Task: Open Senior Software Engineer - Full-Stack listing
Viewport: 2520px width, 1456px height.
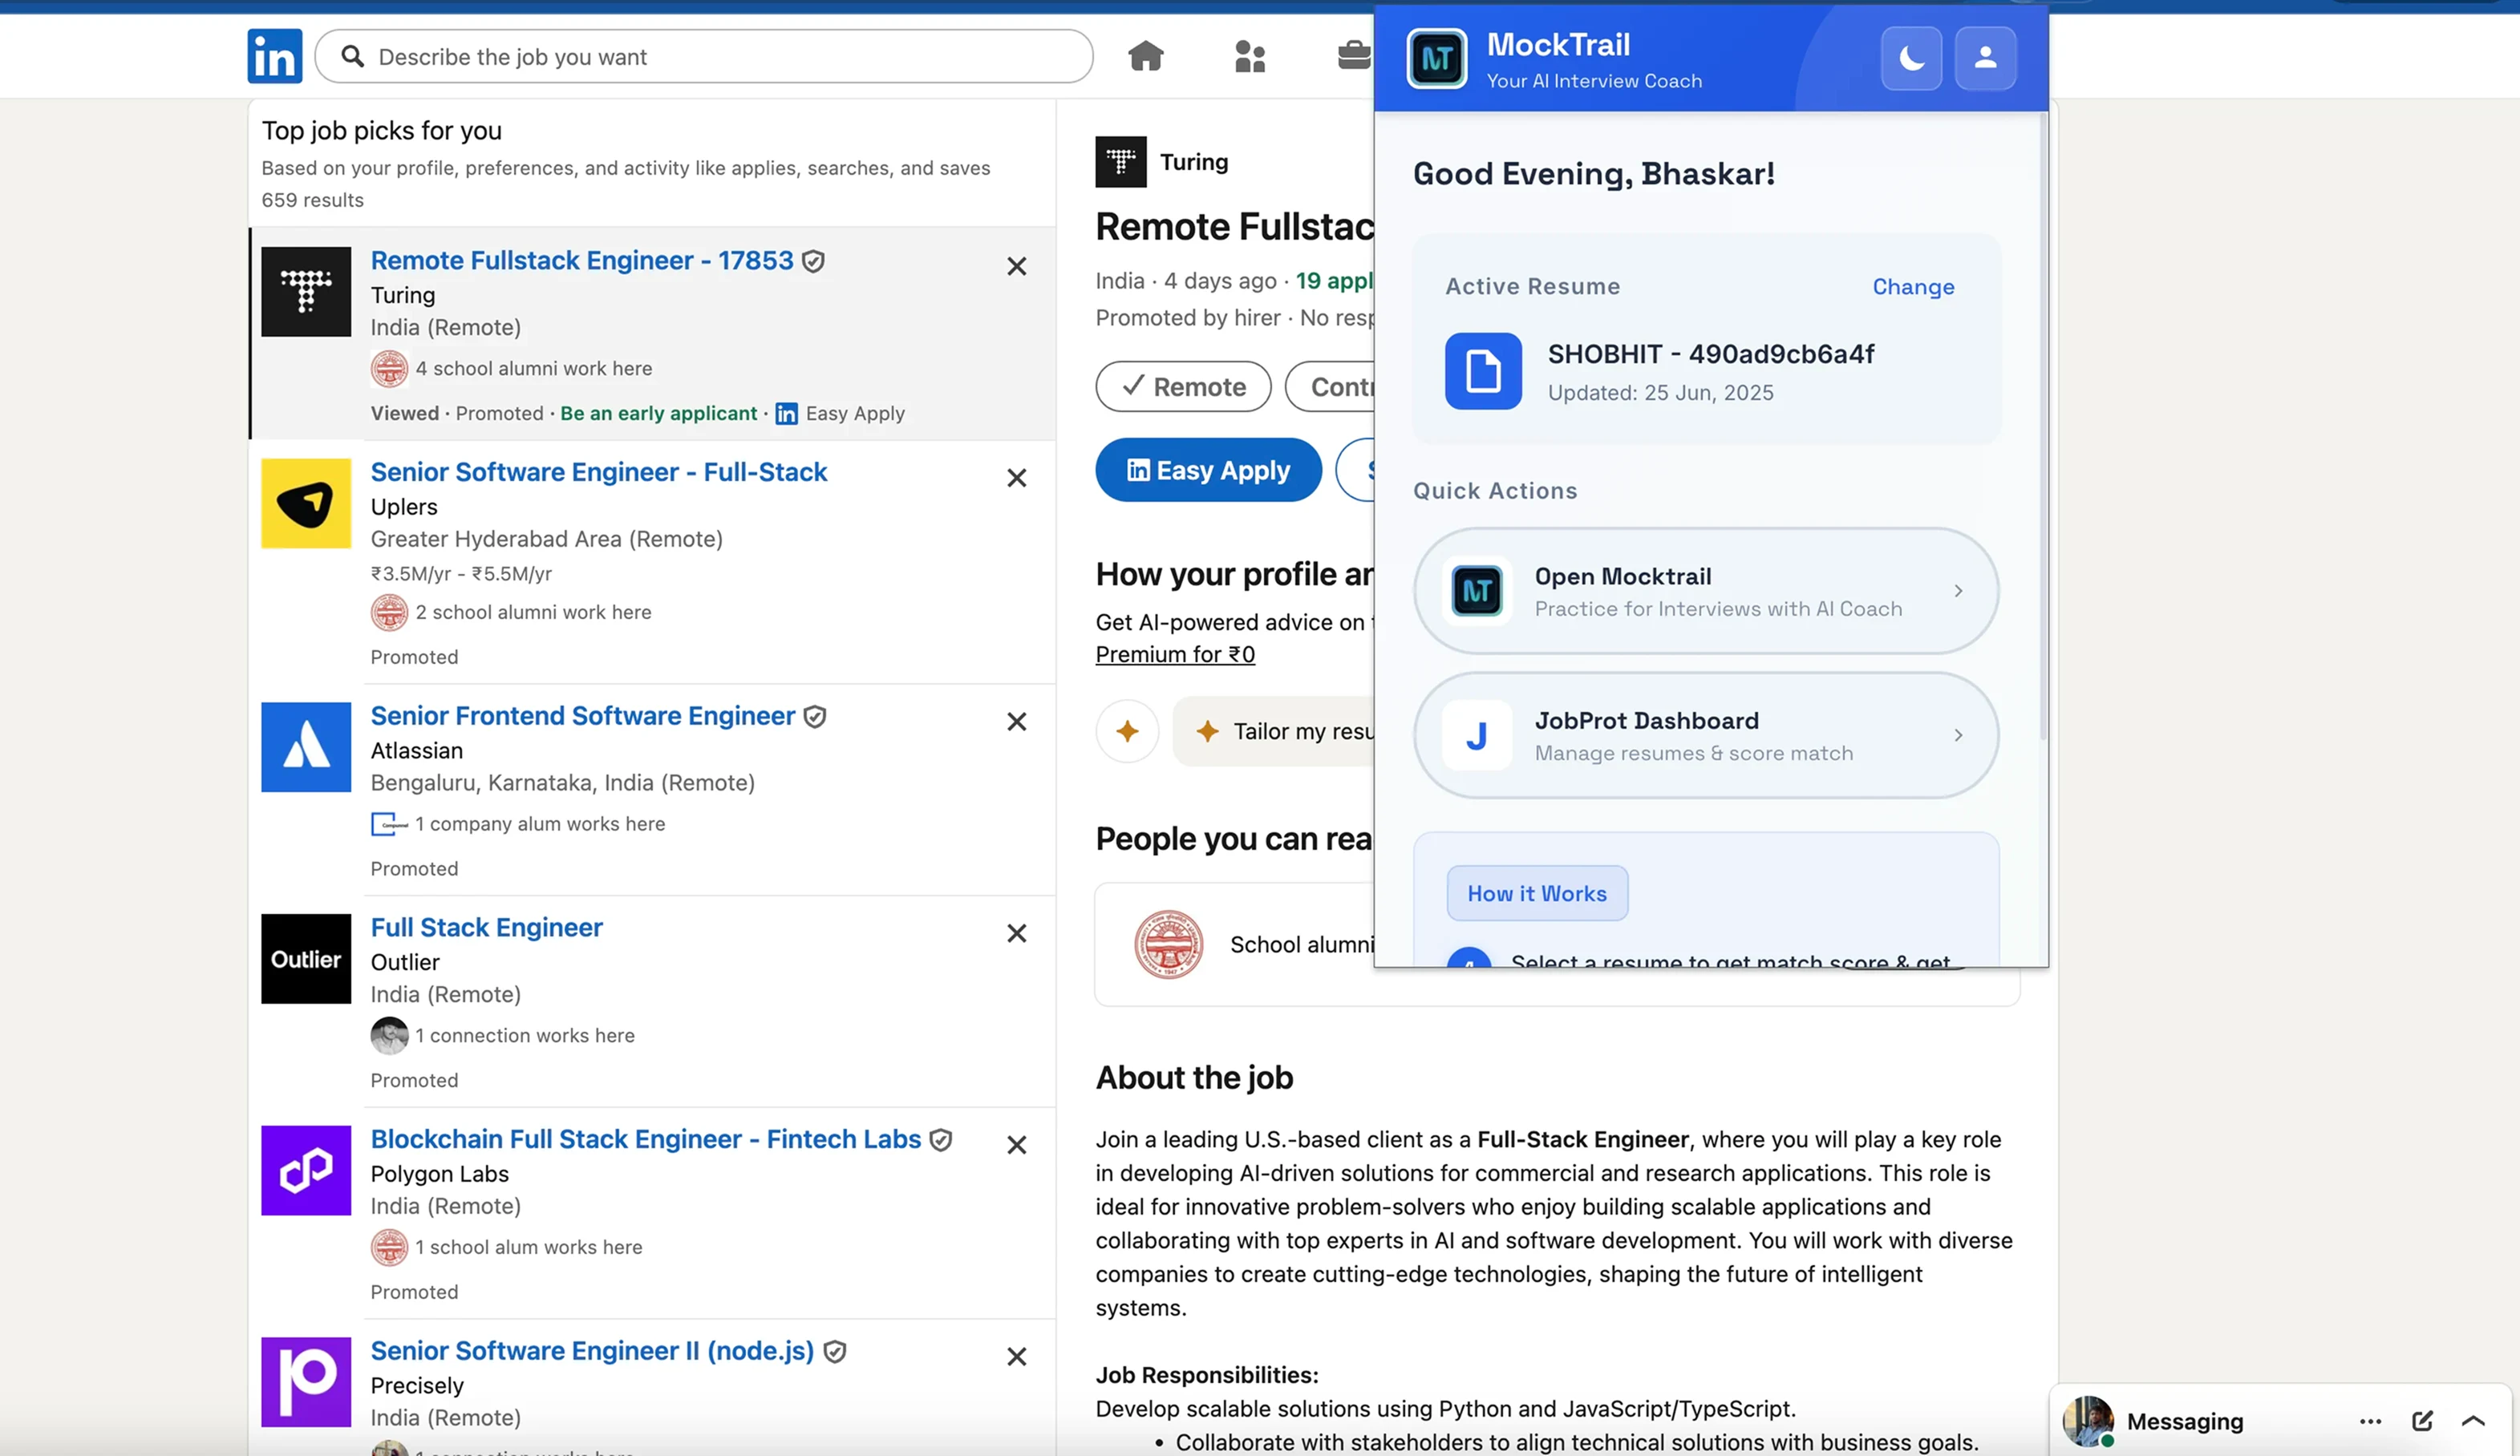Action: point(599,472)
